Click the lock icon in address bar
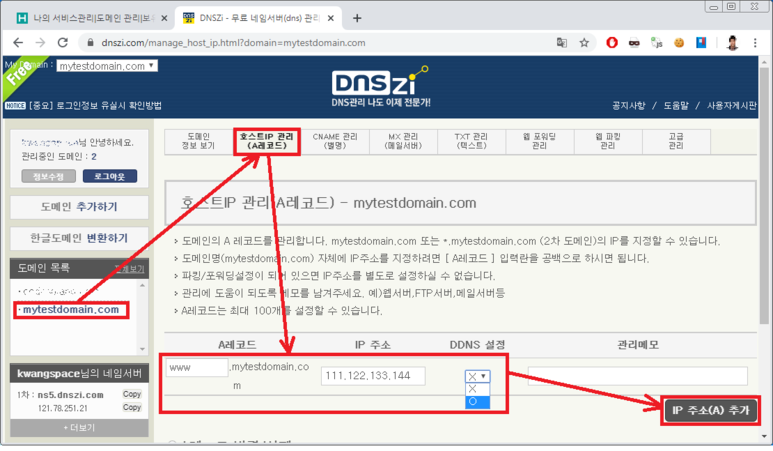Viewport: 773px width, 451px height. (90, 43)
